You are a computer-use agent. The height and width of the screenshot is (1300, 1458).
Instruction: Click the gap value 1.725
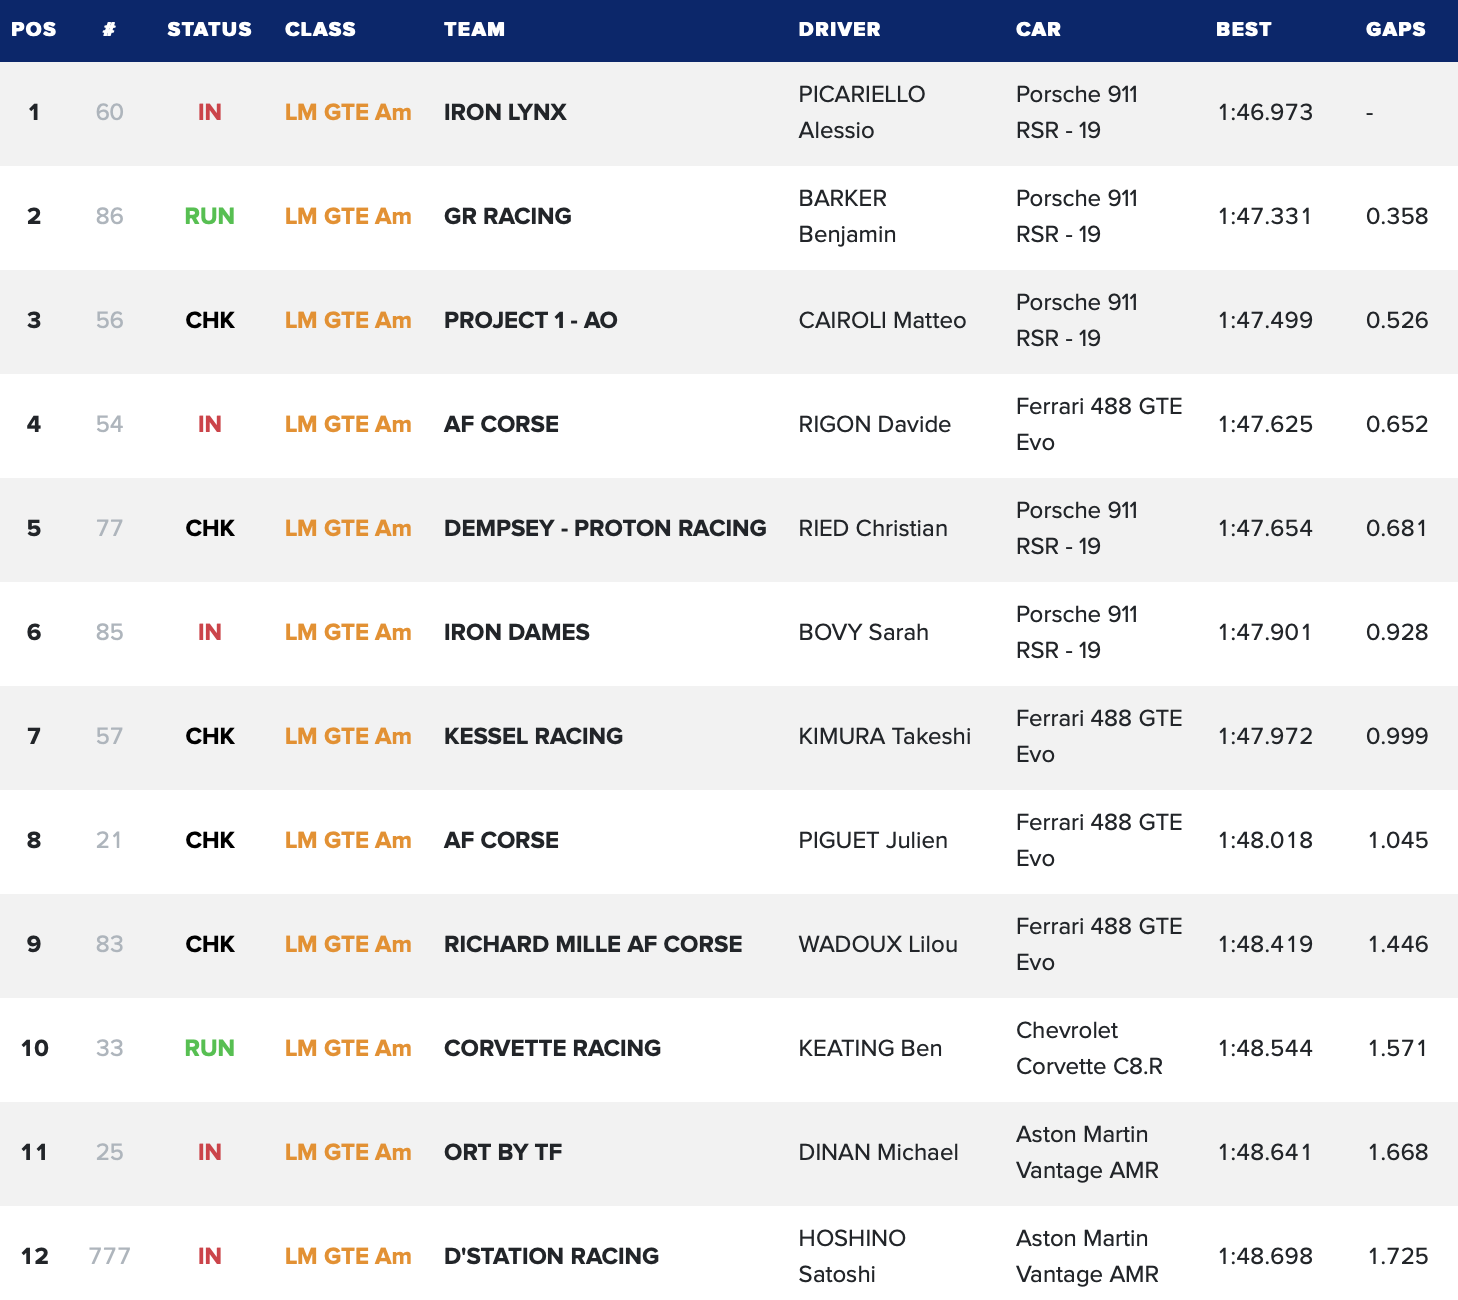pyautogui.click(x=1398, y=1256)
